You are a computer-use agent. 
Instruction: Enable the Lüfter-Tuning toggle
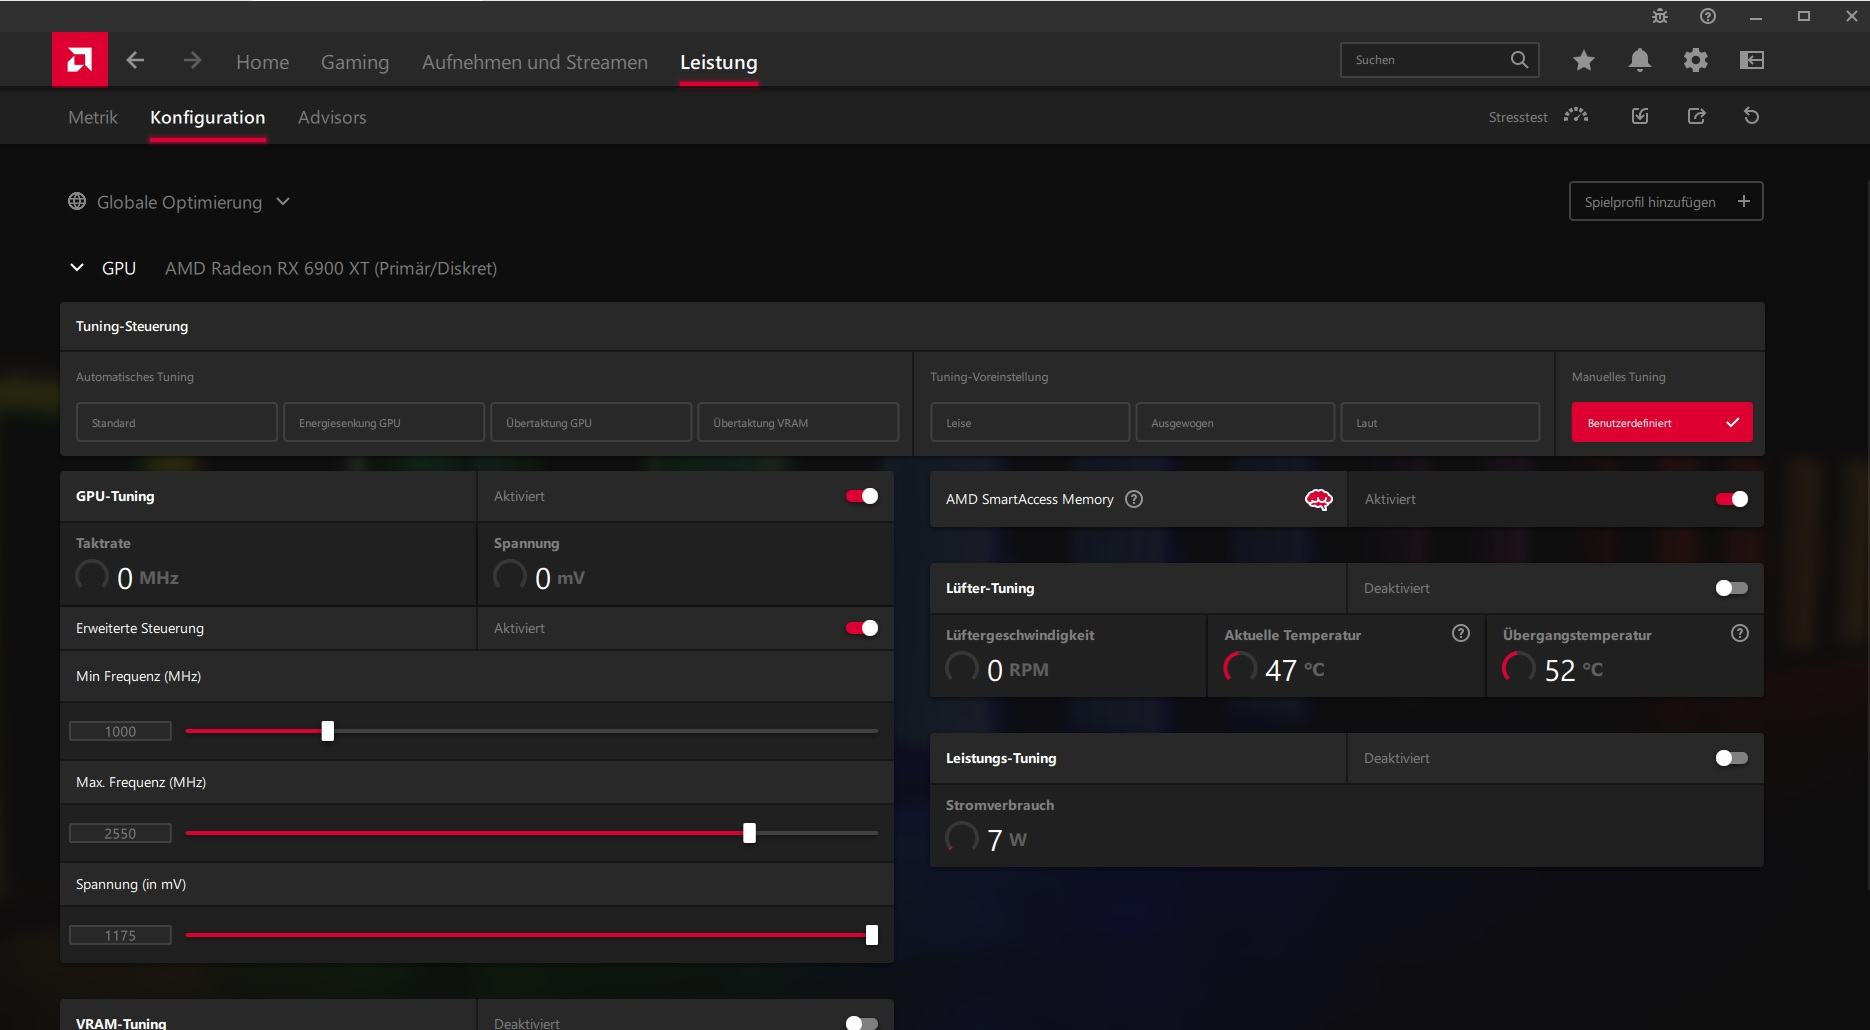1732,588
